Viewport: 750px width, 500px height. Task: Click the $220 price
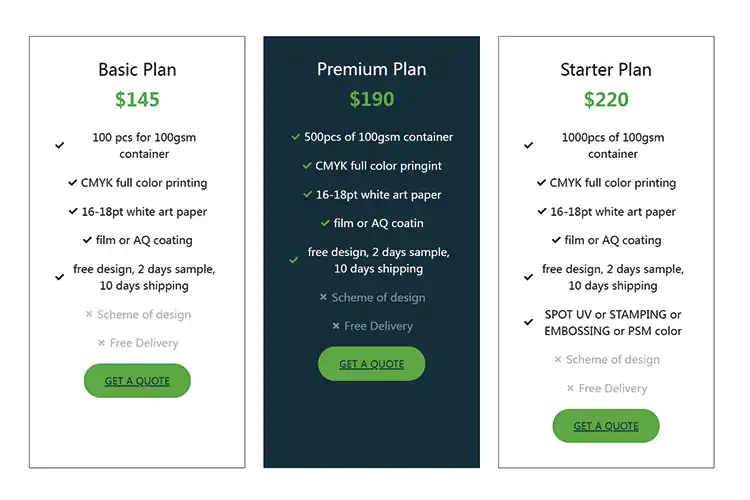click(606, 99)
